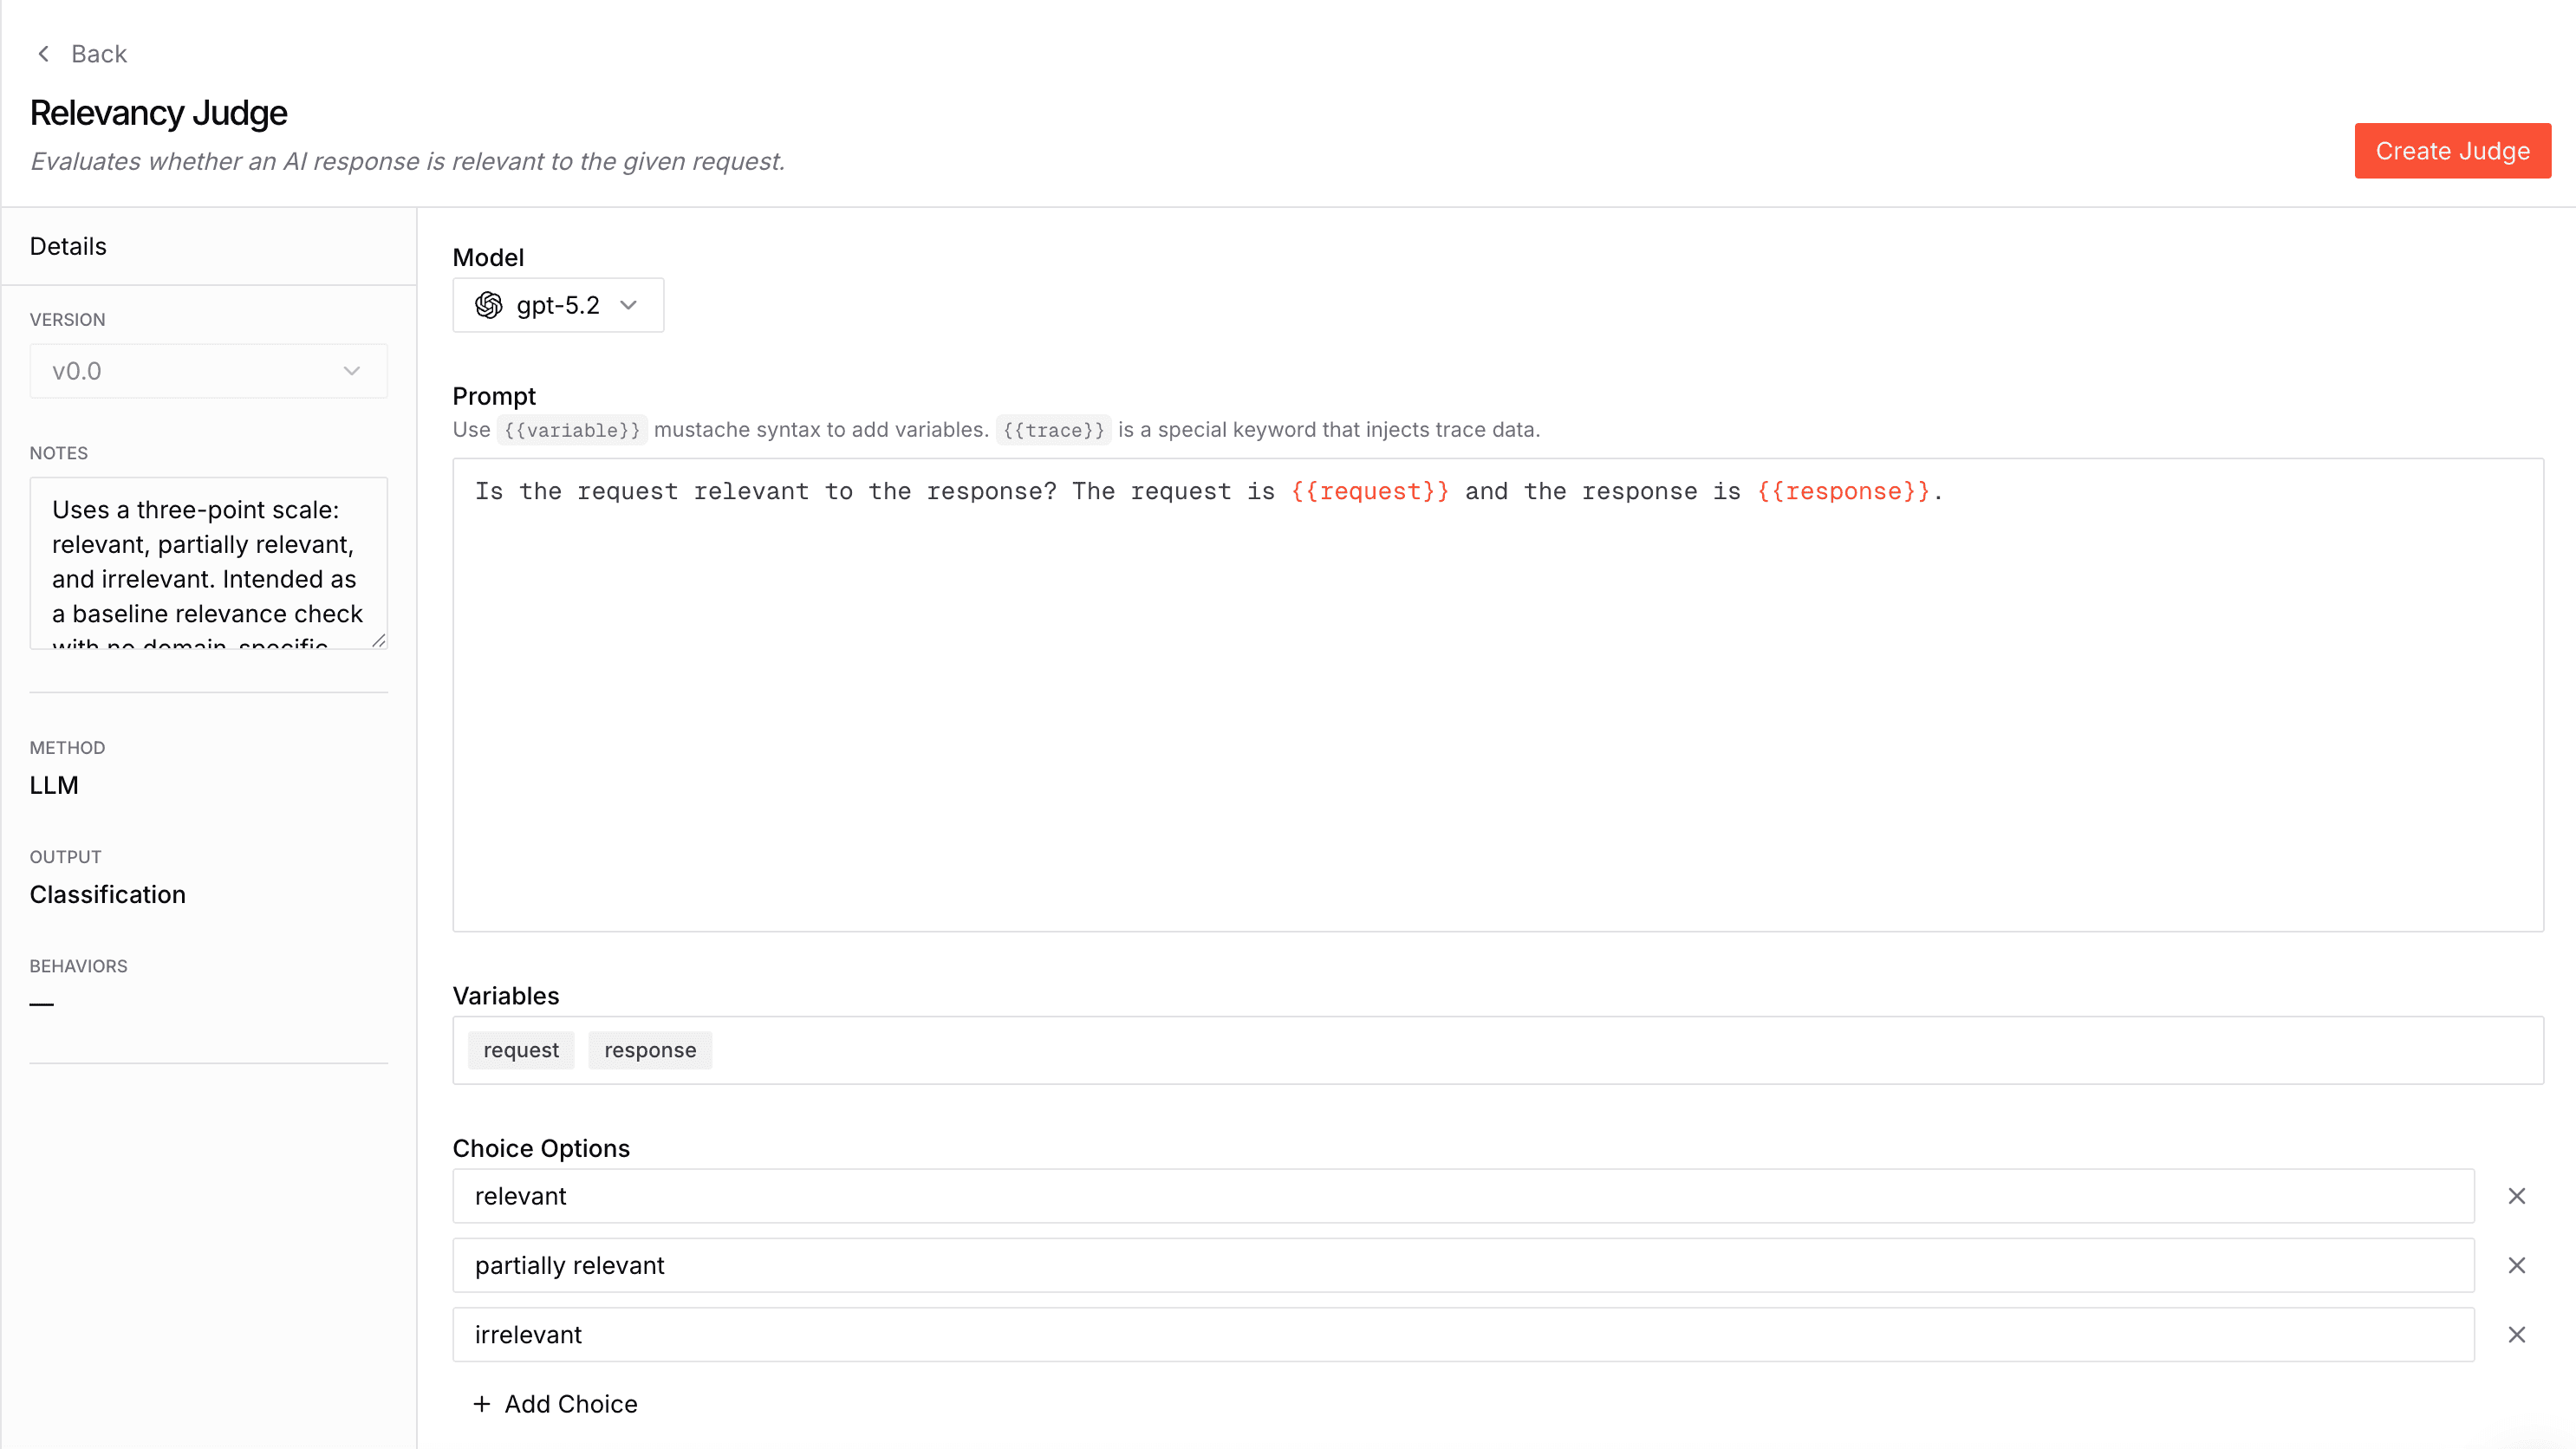Remove the 'relevant' choice option
2576x1449 pixels.
tap(2516, 1196)
